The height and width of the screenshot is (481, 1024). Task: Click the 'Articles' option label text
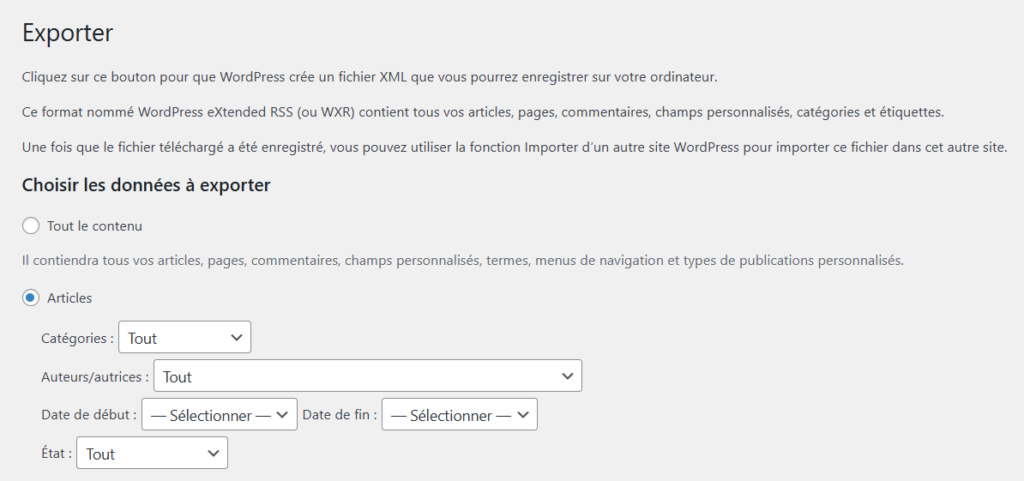click(x=70, y=298)
